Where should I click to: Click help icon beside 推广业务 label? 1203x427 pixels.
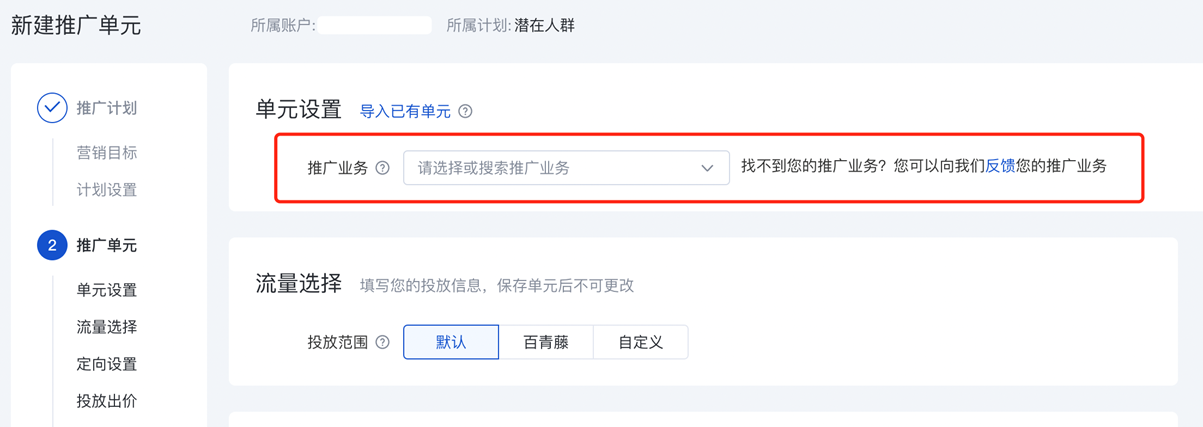click(x=382, y=168)
